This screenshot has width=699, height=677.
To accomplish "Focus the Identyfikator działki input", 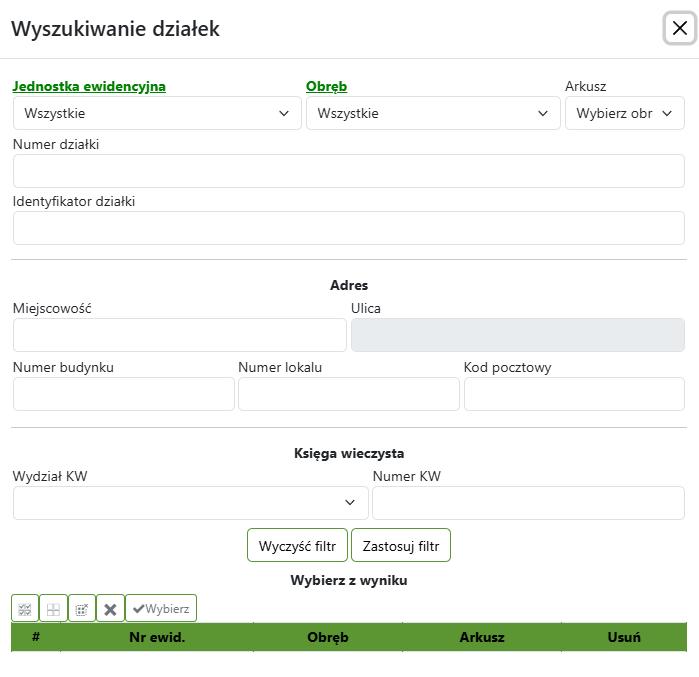I will (x=348, y=228).
